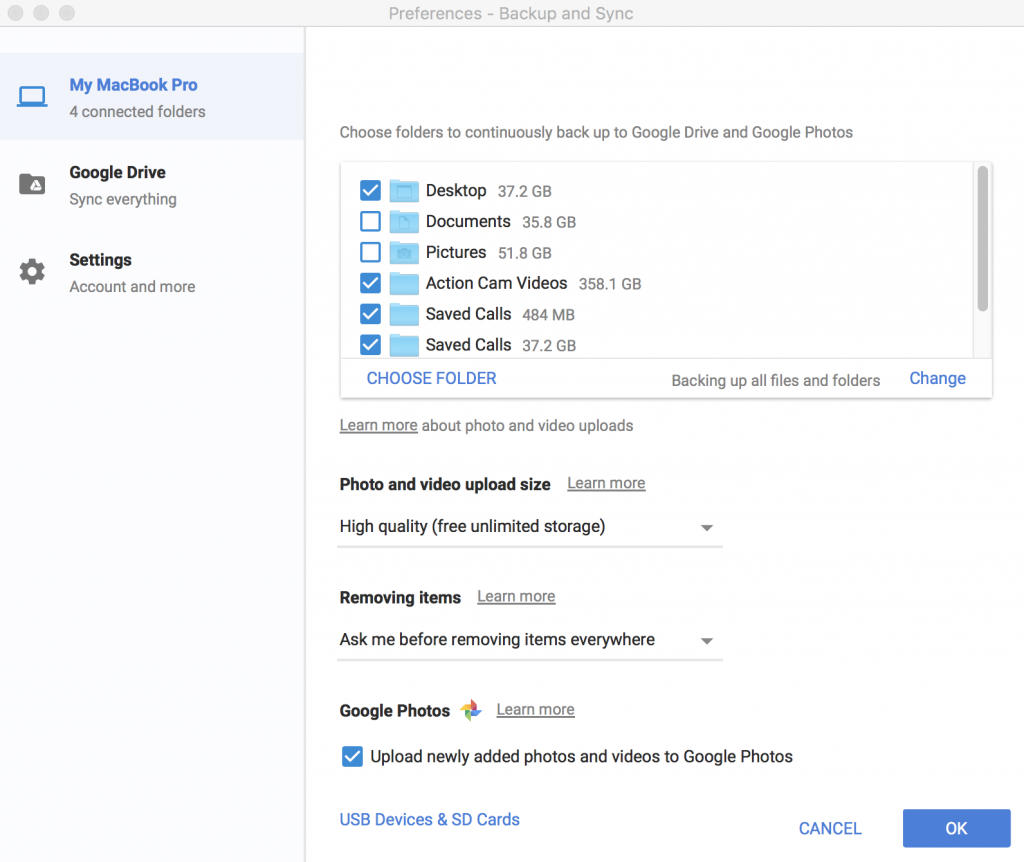This screenshot has height=862, width=1024.
Task: Uncheck the Desktop folder checkbox
Action: [370, 191]
